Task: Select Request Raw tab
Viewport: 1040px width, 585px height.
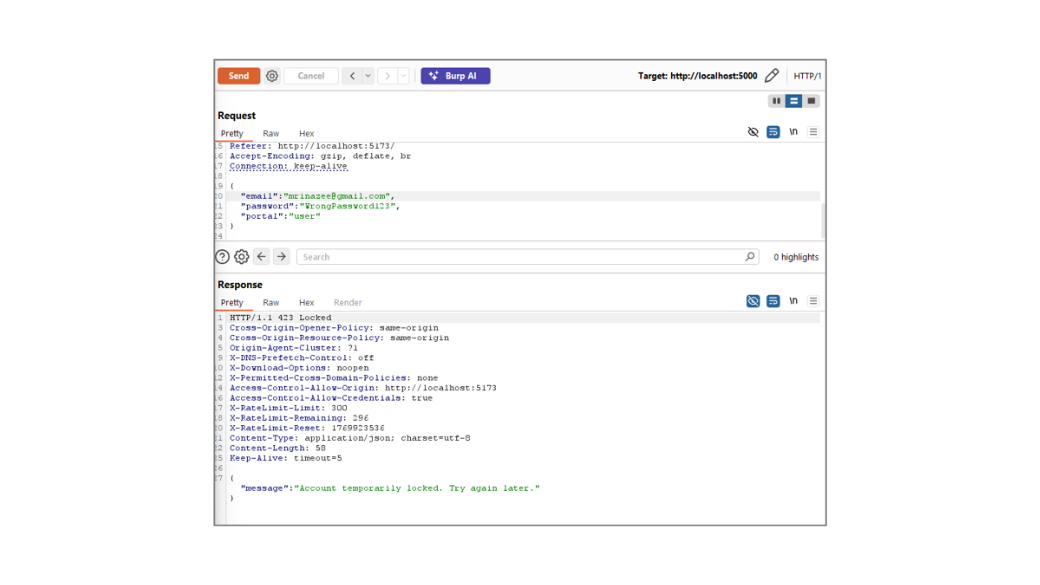Action: pos(271,133)
